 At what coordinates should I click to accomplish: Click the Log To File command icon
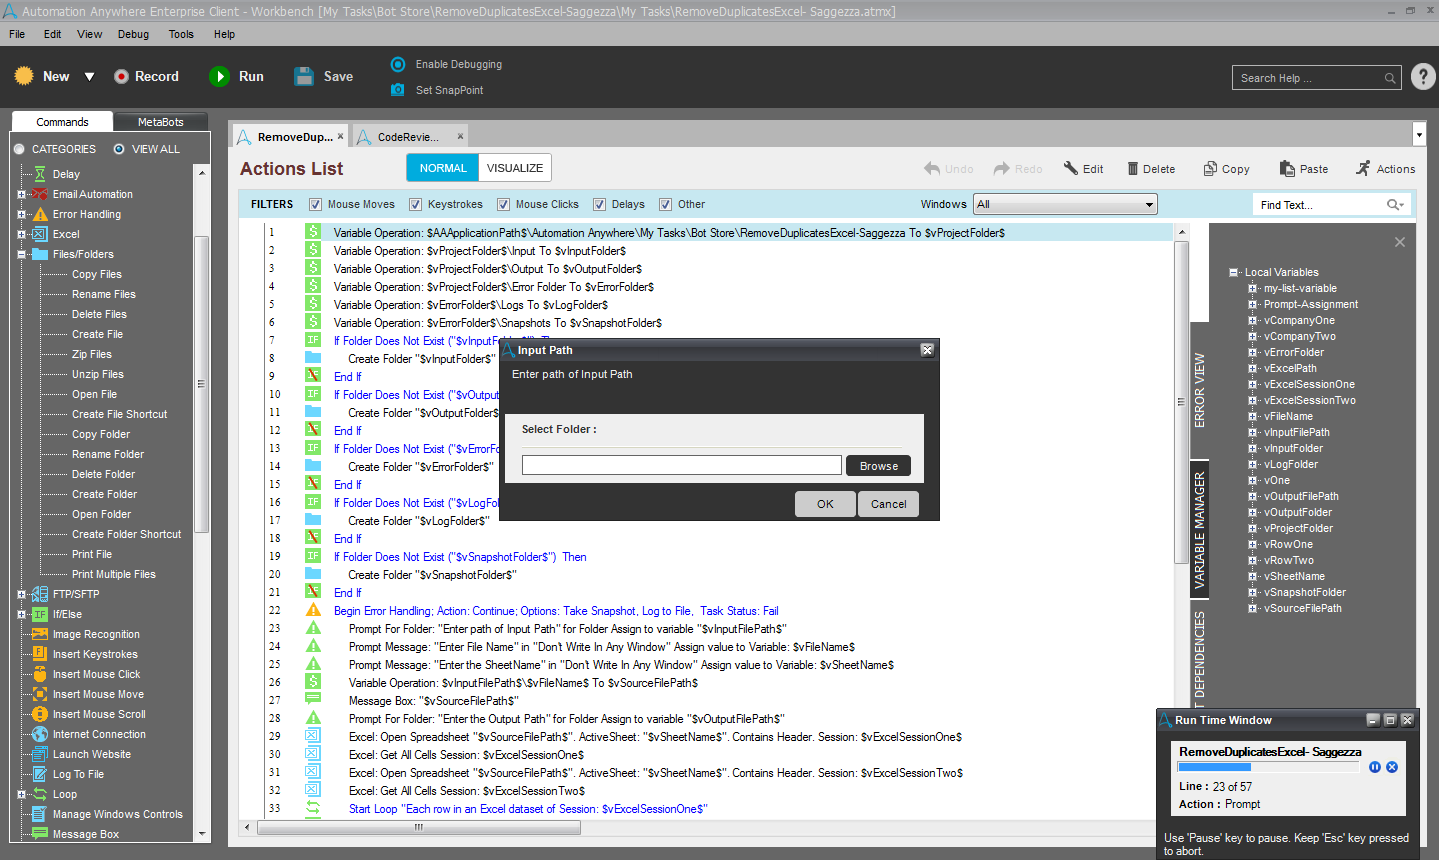[x=40, y=774]
